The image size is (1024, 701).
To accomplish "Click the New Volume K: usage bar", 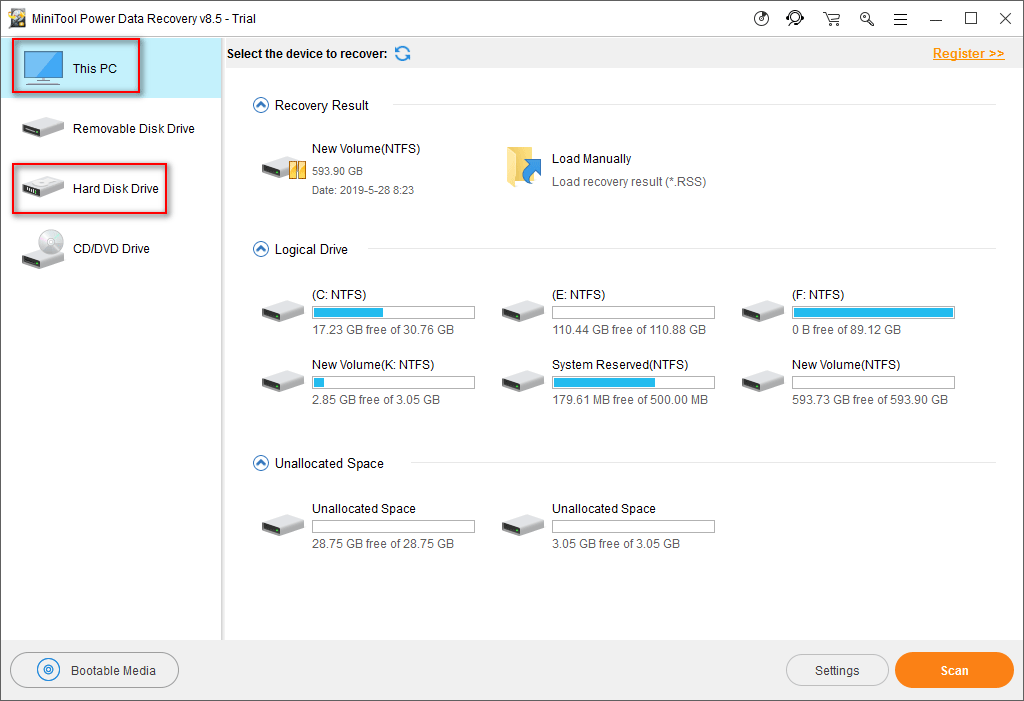I will (x=393, y=382).
